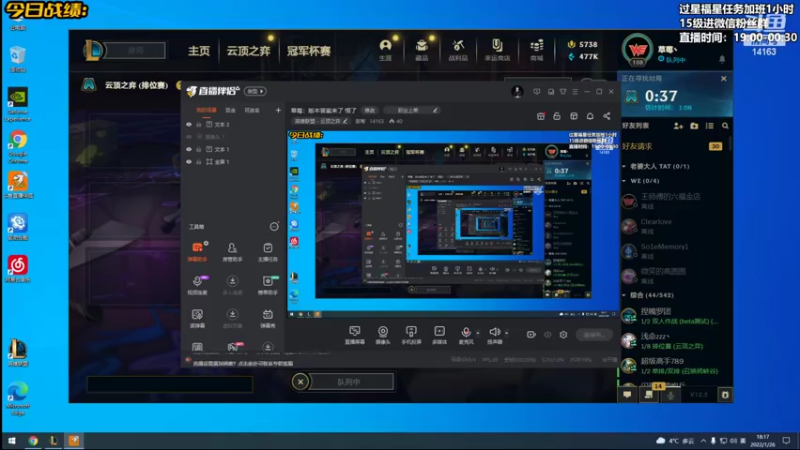800x450 pixels.
Task: Open League client profile icon 生涯
Action: 385,50
